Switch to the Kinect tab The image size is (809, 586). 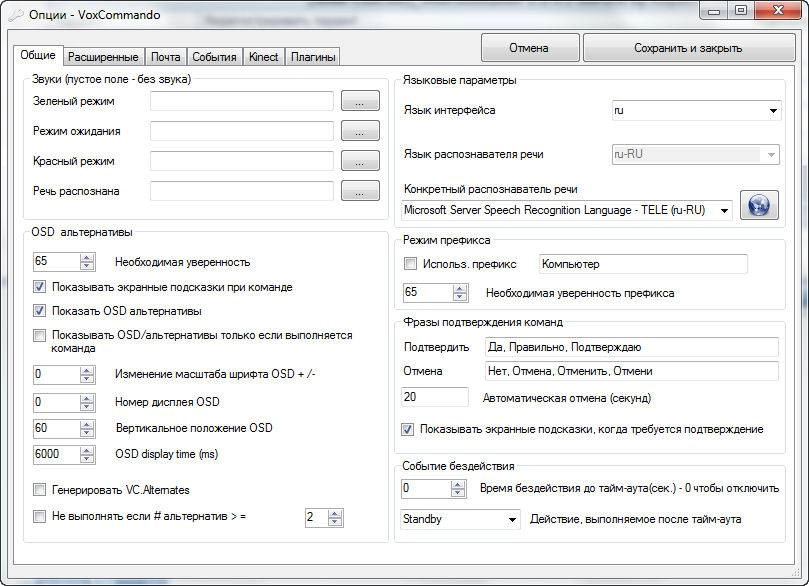[x=264, y=57]
